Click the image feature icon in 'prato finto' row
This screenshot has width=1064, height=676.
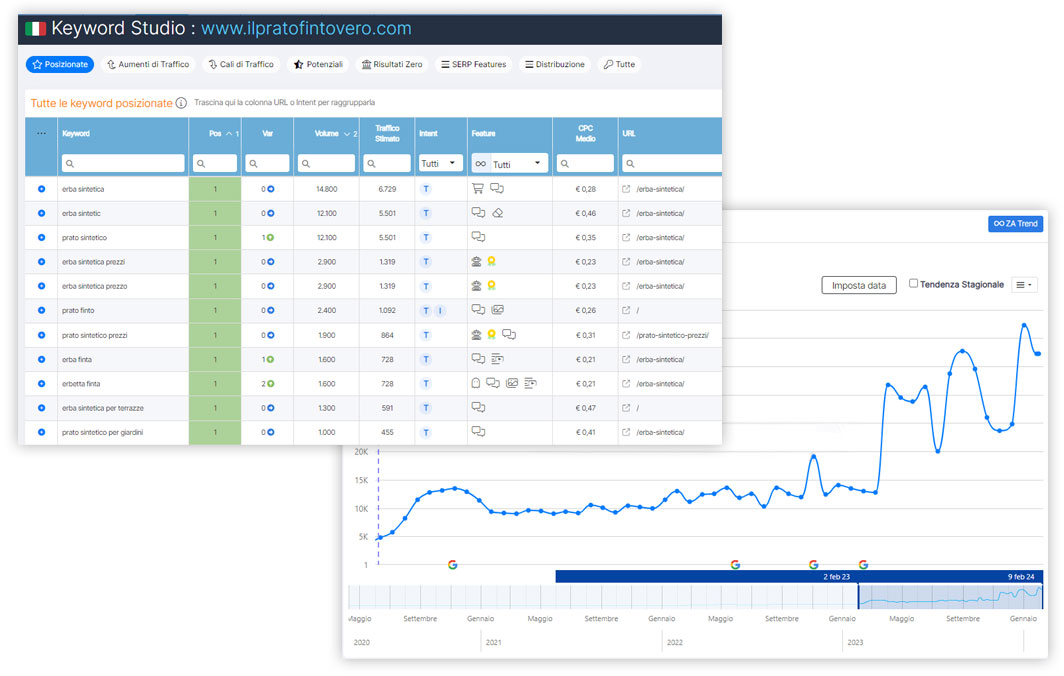[497, 310]
